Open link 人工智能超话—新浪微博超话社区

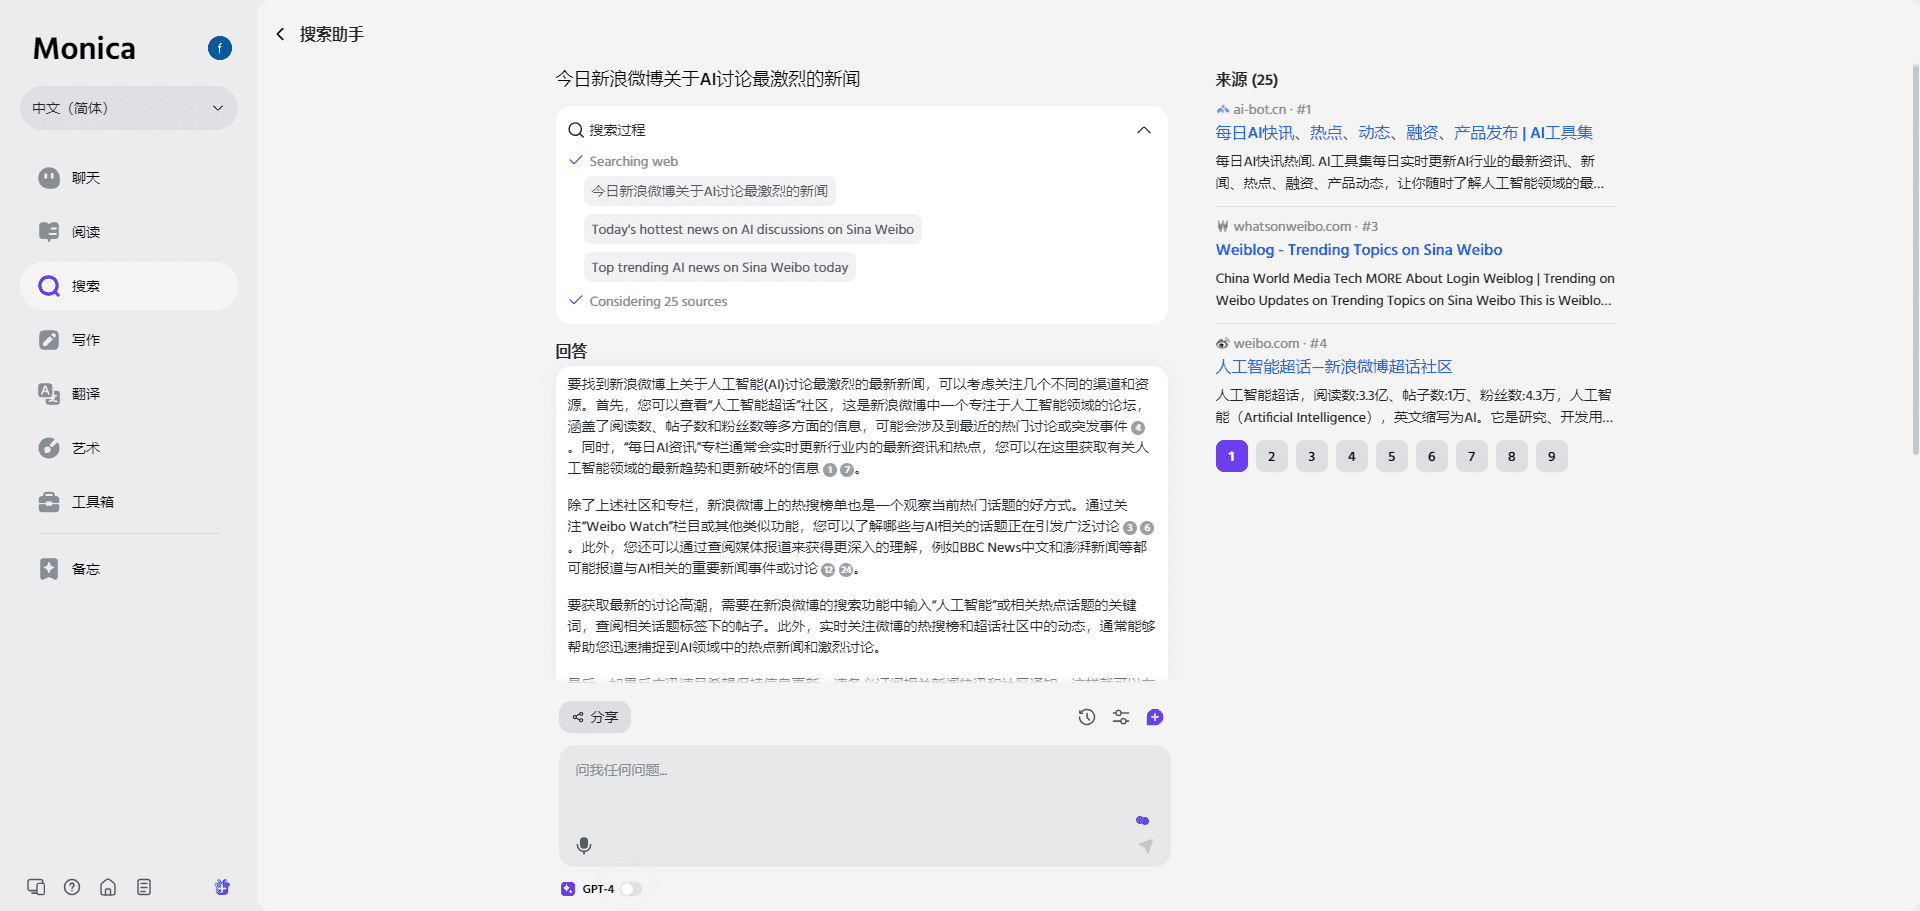click(x=1334, y=367)
